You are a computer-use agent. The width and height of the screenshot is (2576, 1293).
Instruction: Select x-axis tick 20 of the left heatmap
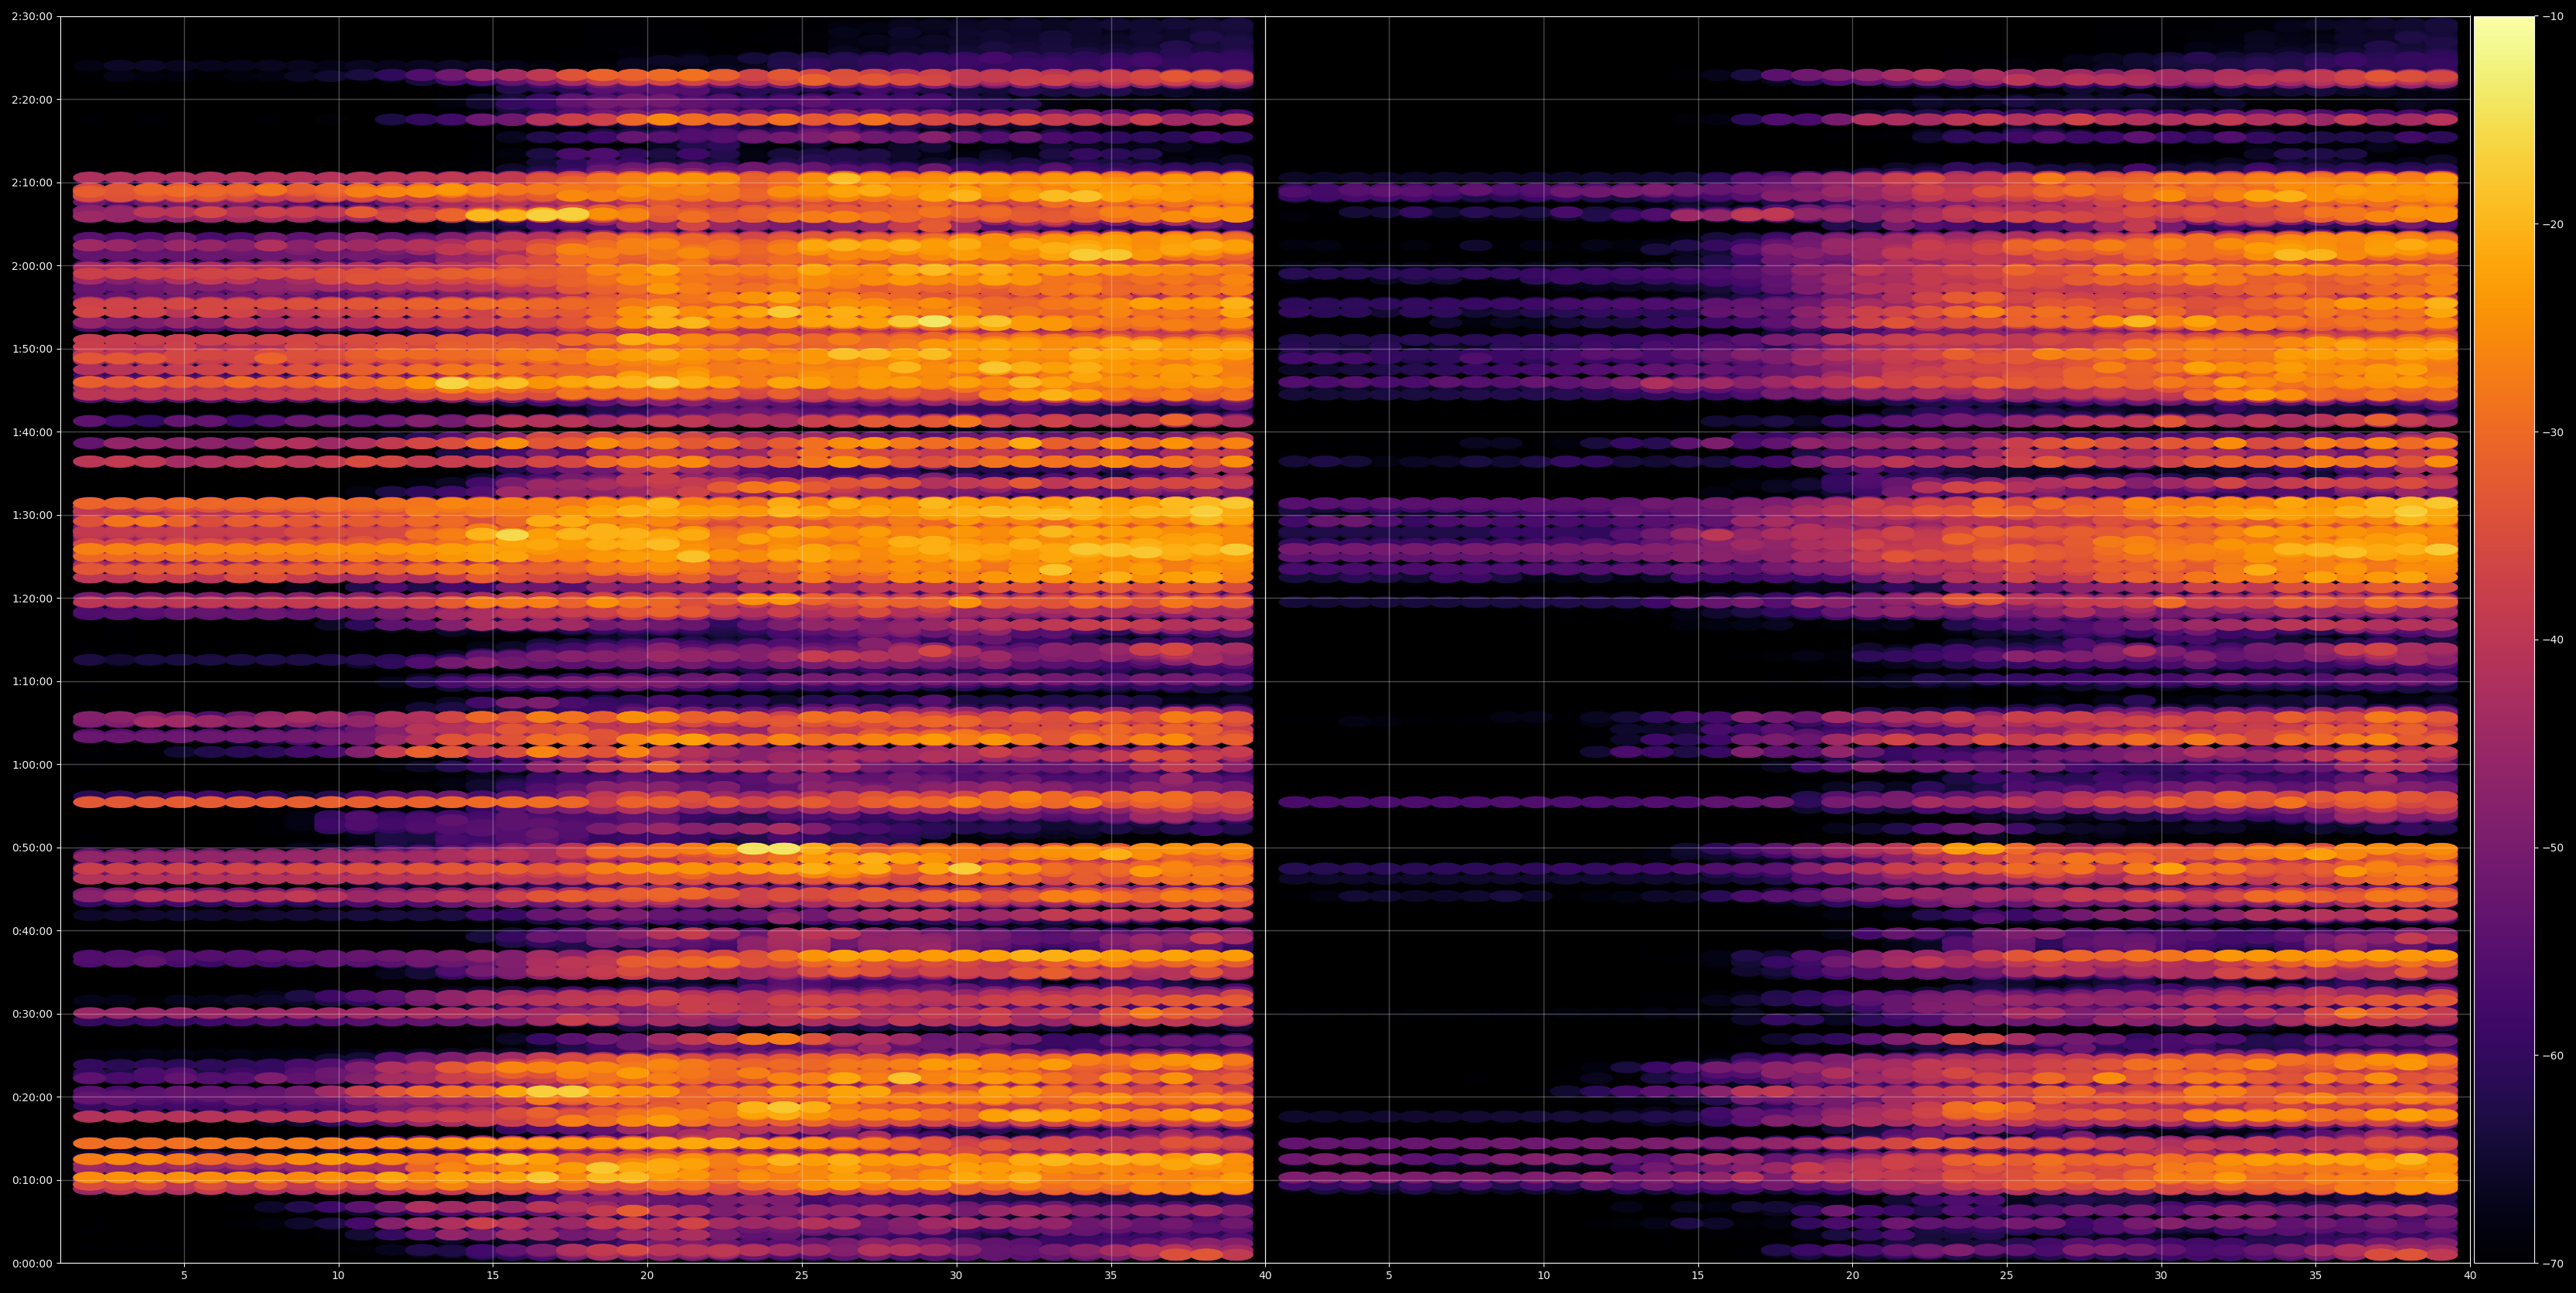coord(647,1276)
